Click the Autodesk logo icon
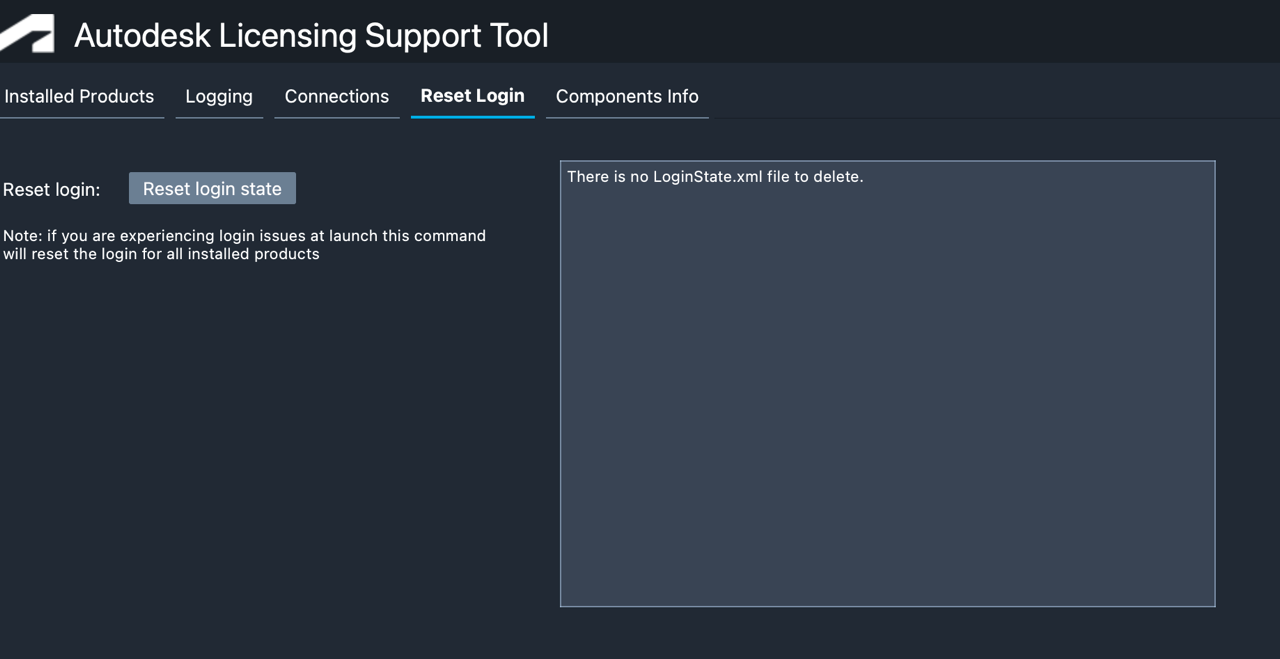Viewport: 1280px width, 659px height. [x=27, y=34]
